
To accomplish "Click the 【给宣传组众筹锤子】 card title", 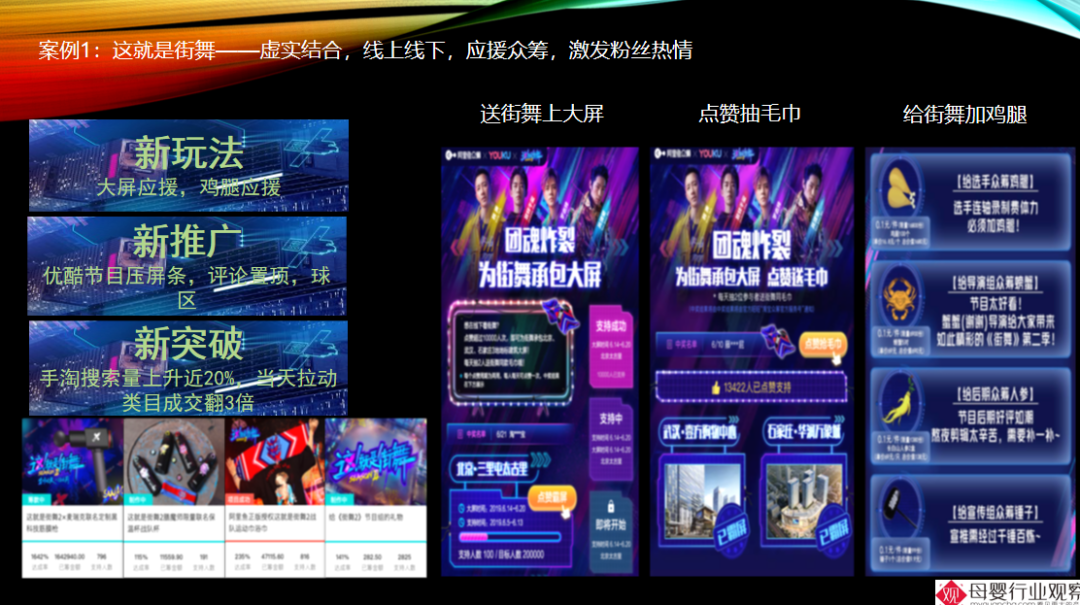I will pyautogui.click(x=996, y=513).
